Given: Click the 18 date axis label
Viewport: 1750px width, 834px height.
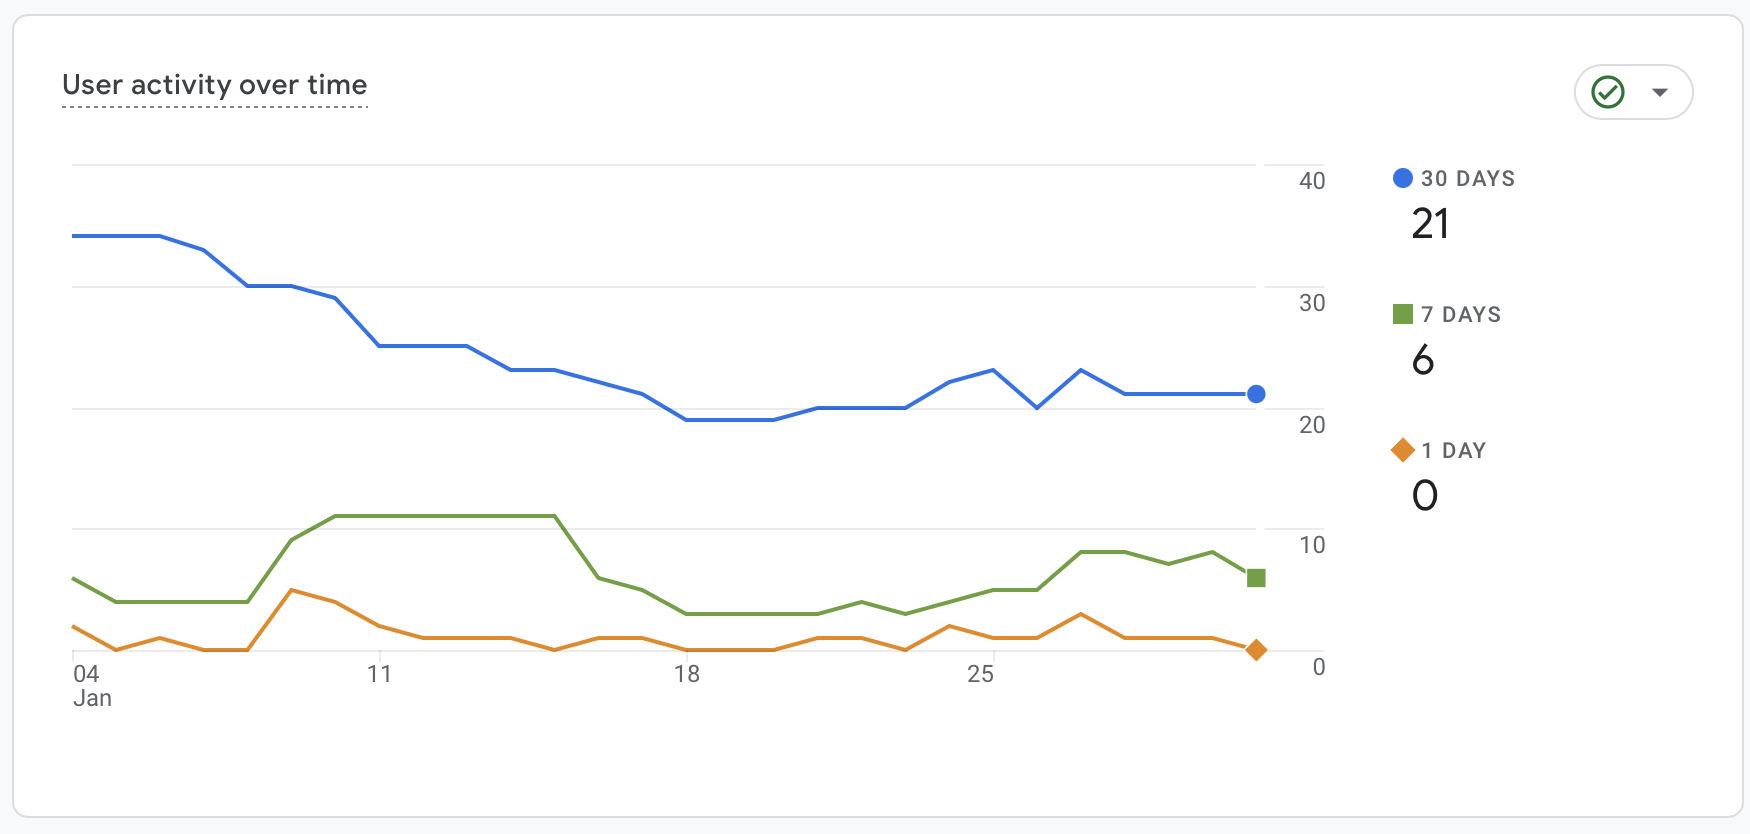Looking at the screenshot, I should (686, 674).
